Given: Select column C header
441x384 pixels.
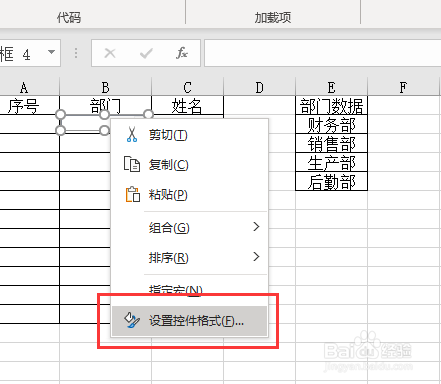Looking at the screenshot, I should click(x=187, y=87).
